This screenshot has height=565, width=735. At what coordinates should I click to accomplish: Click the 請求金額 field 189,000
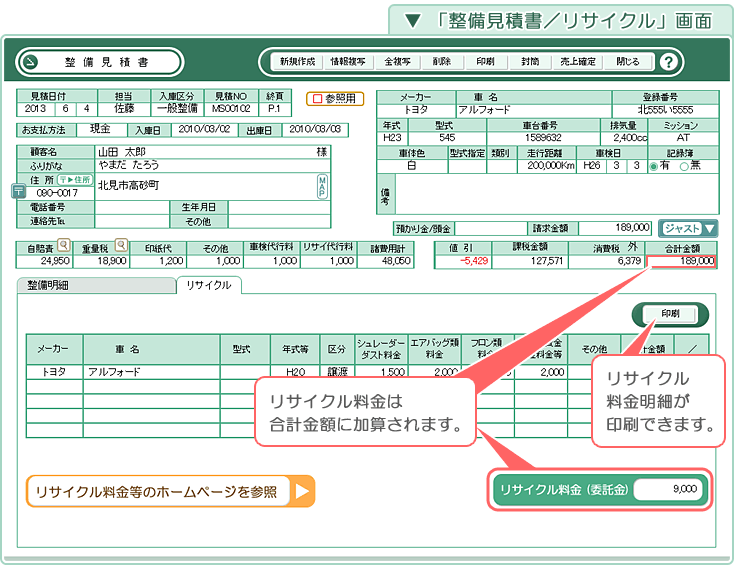coord(615,228)
